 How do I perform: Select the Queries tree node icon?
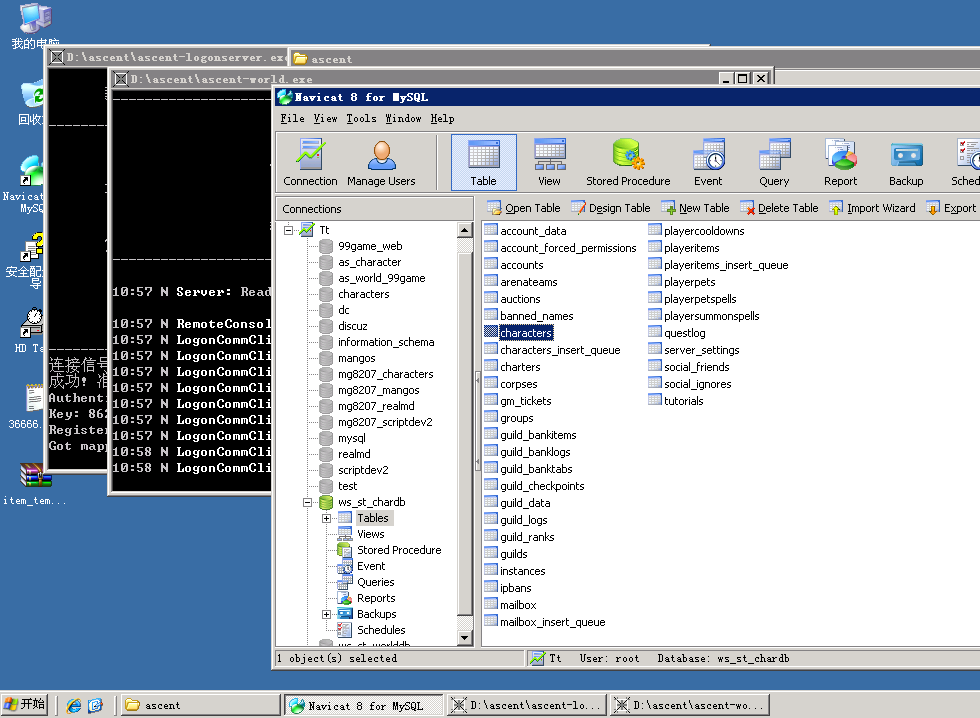pyautogui.click(x=345, y=582)
